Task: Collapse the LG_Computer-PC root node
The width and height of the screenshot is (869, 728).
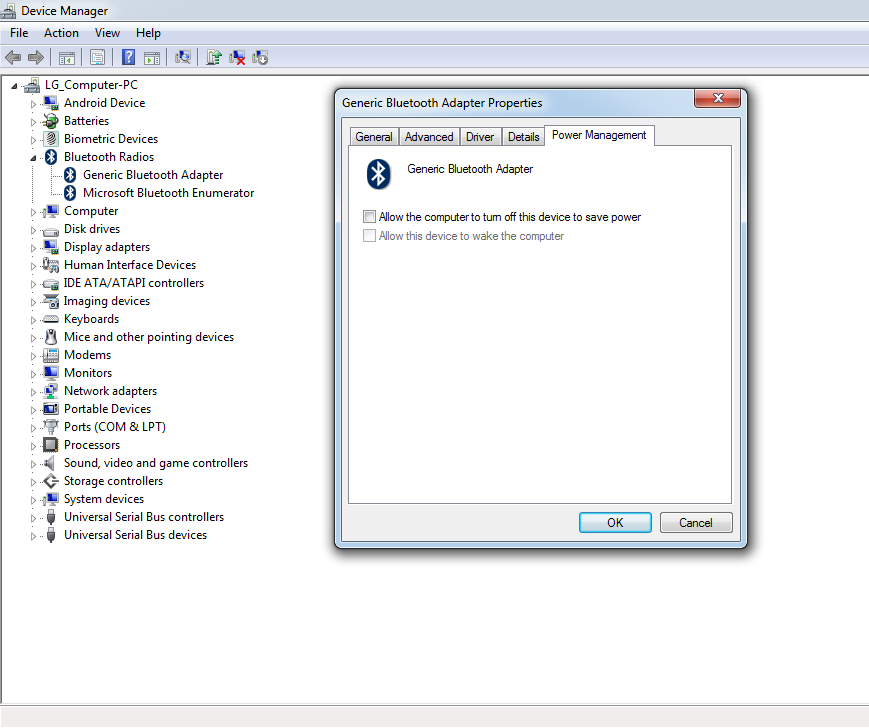Action: tap(14, 86)
